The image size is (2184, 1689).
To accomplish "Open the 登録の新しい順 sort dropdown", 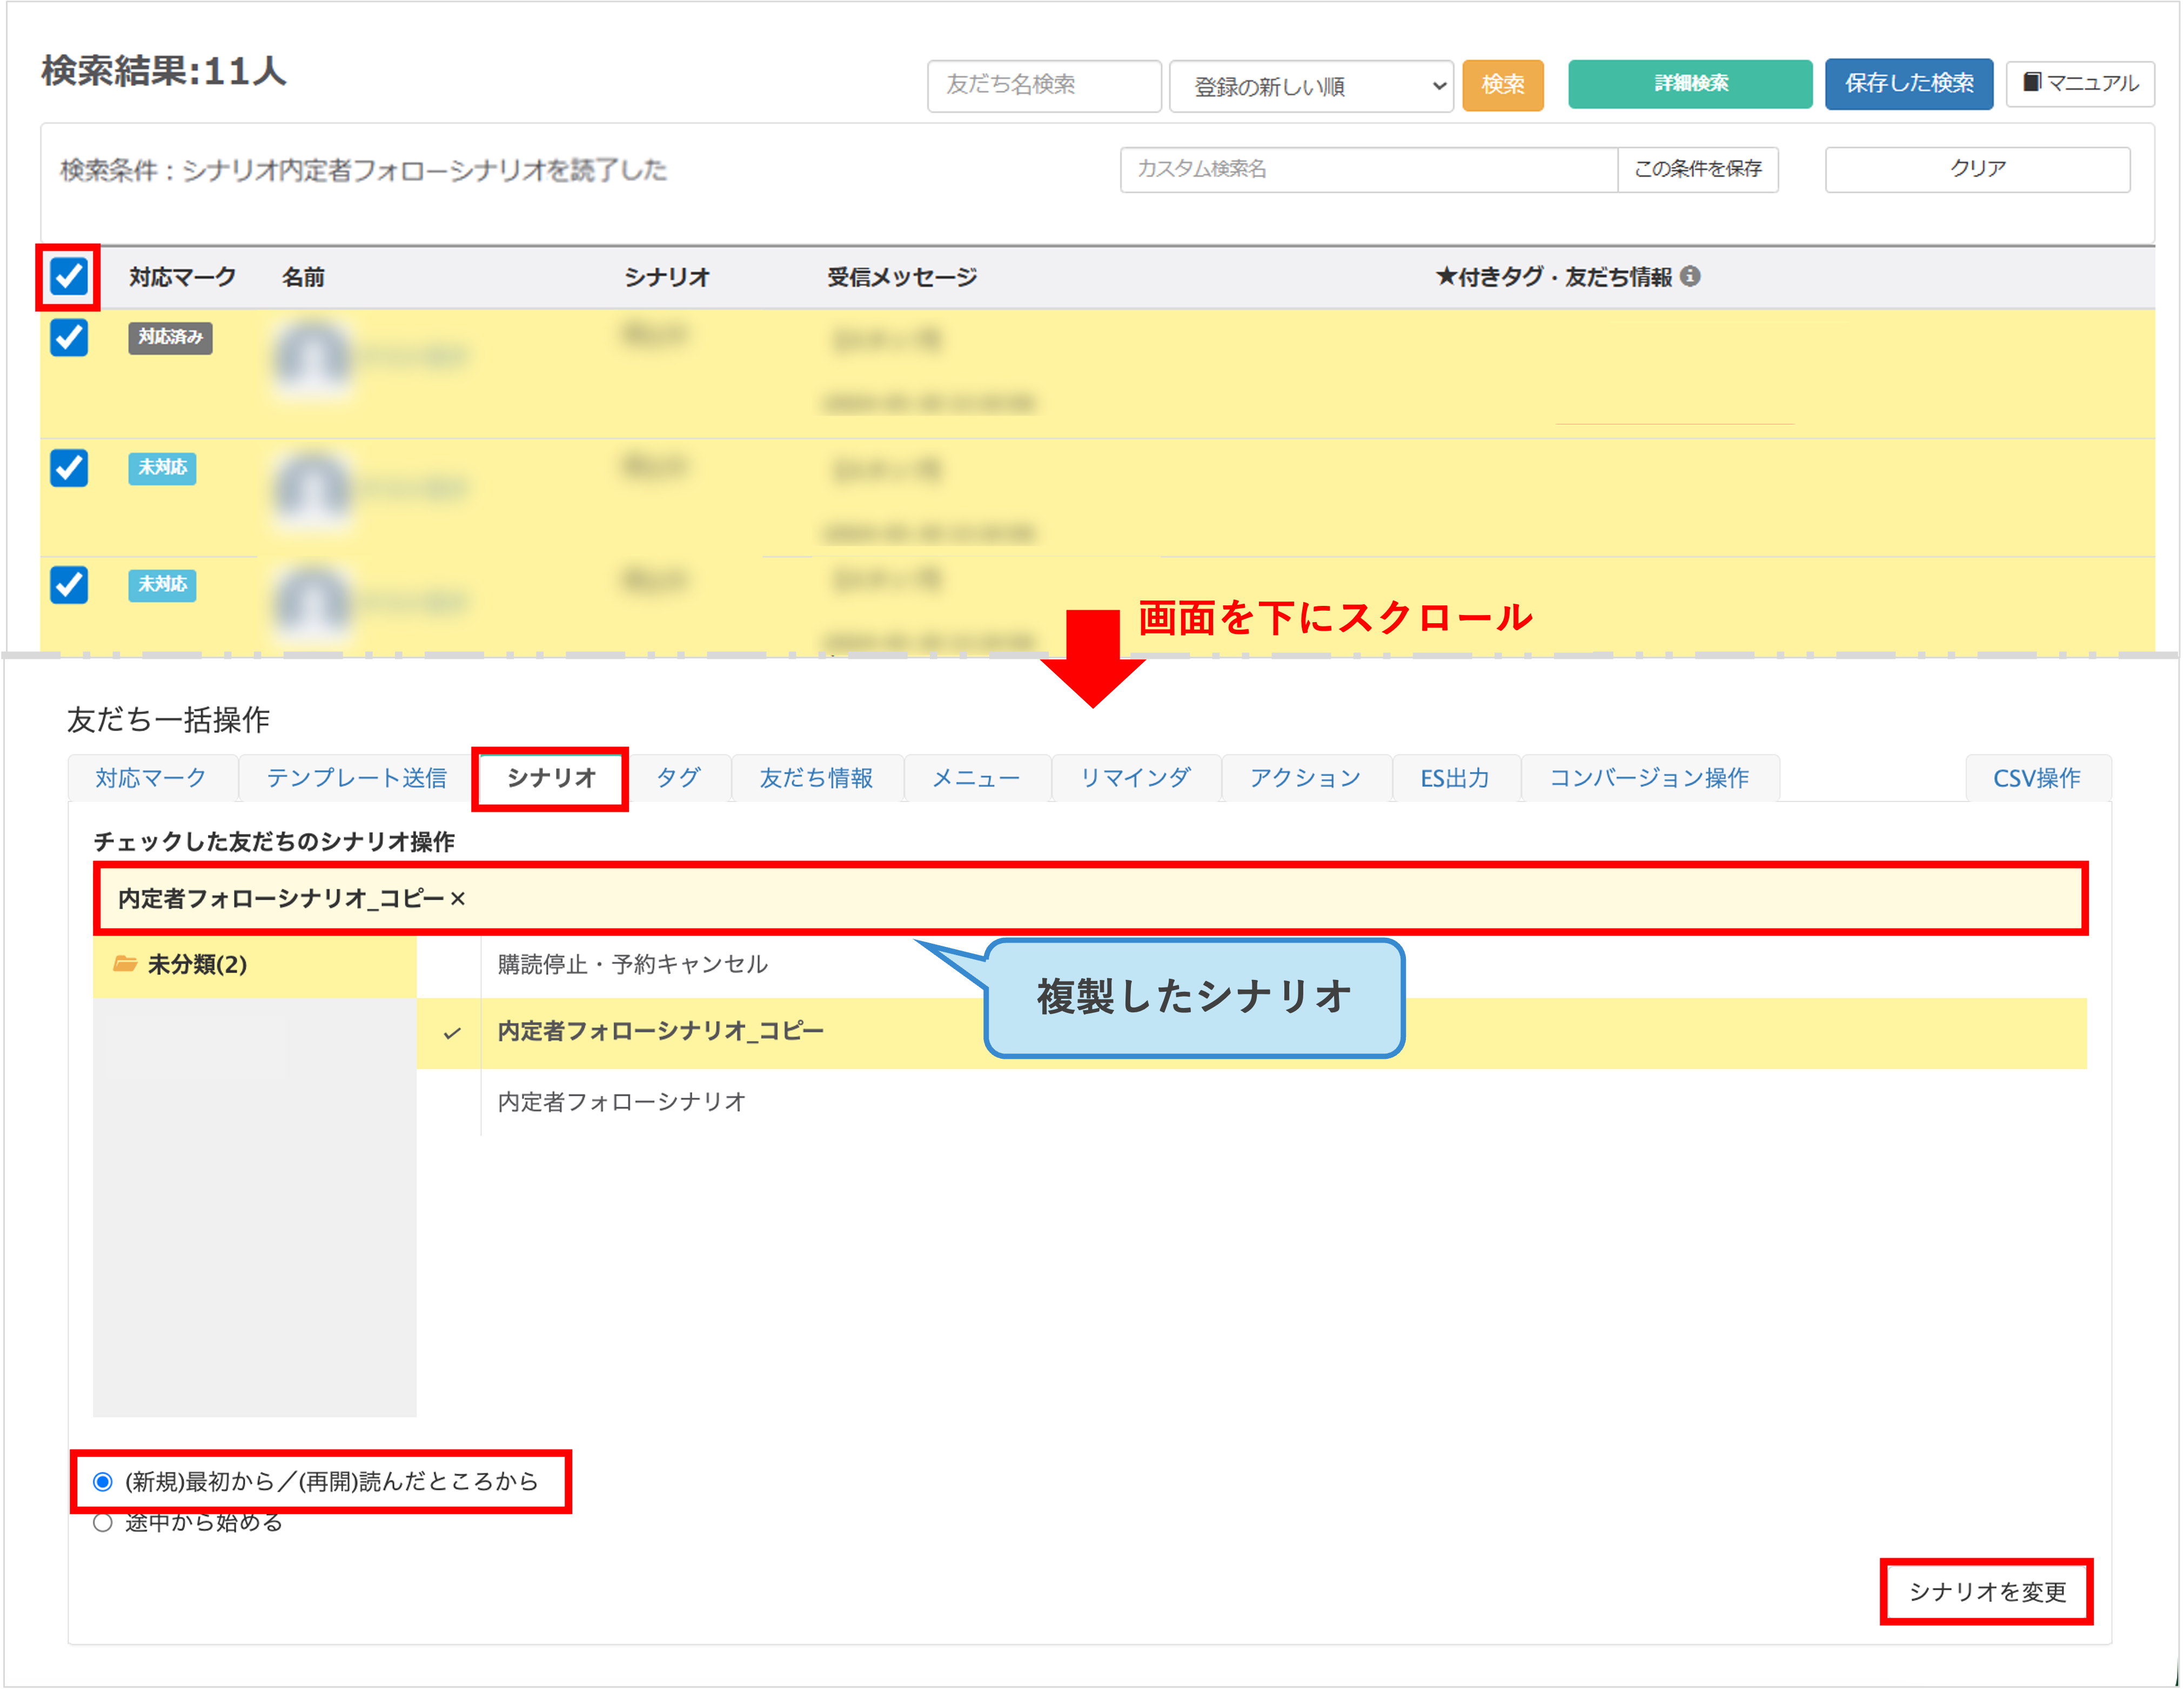I will [x=1310, y=86].
